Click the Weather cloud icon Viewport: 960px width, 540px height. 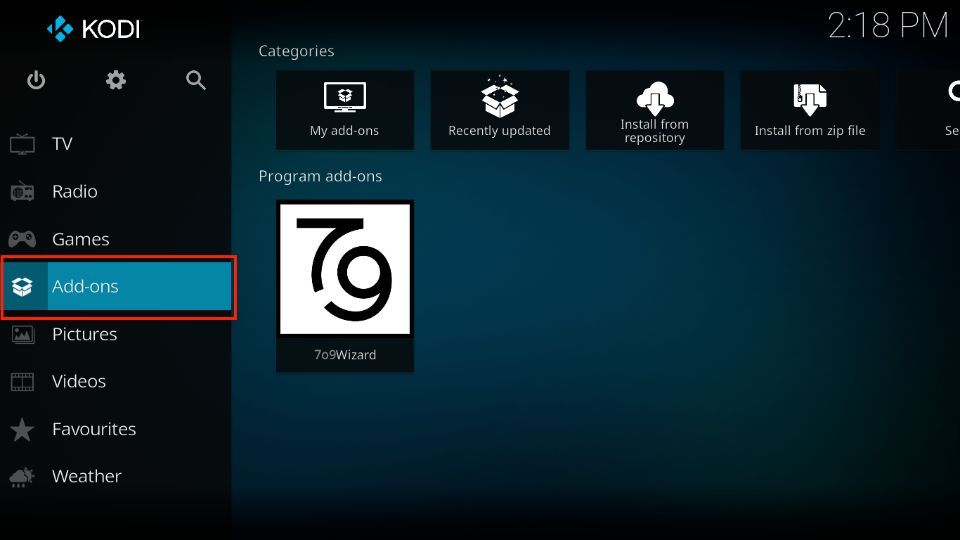click(22, 477)
